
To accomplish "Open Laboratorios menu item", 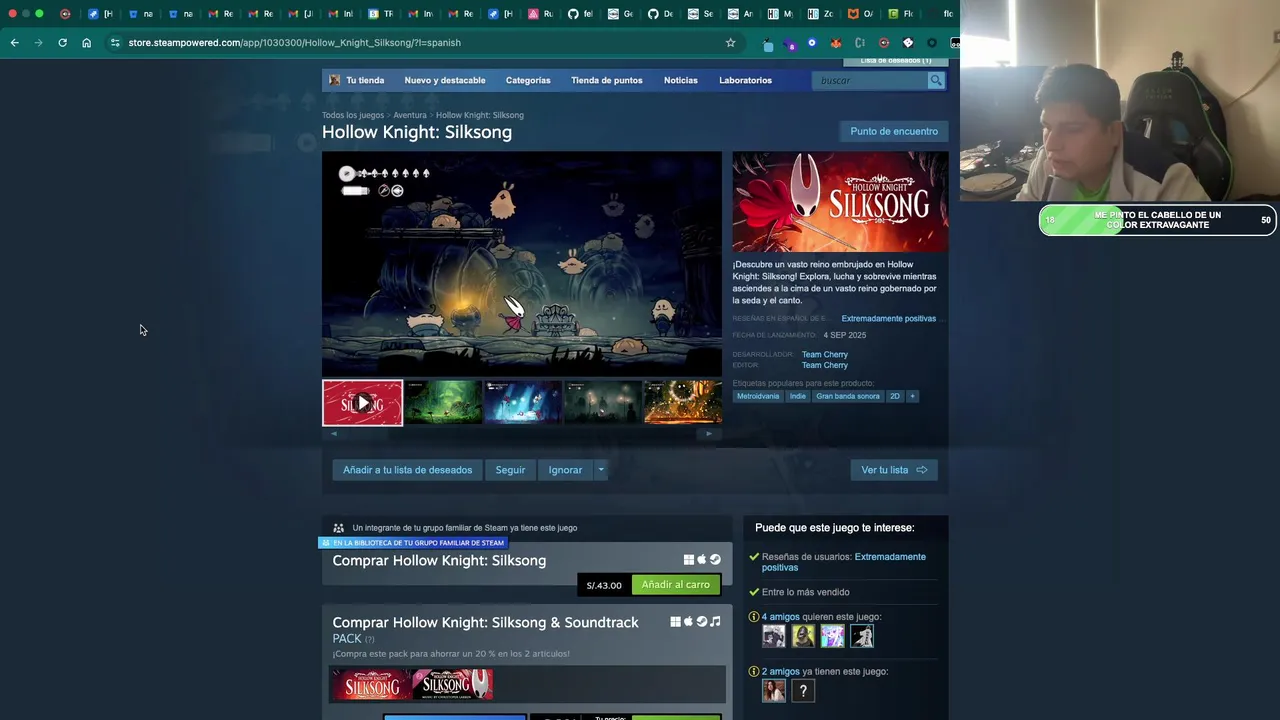I will point(745,80).
